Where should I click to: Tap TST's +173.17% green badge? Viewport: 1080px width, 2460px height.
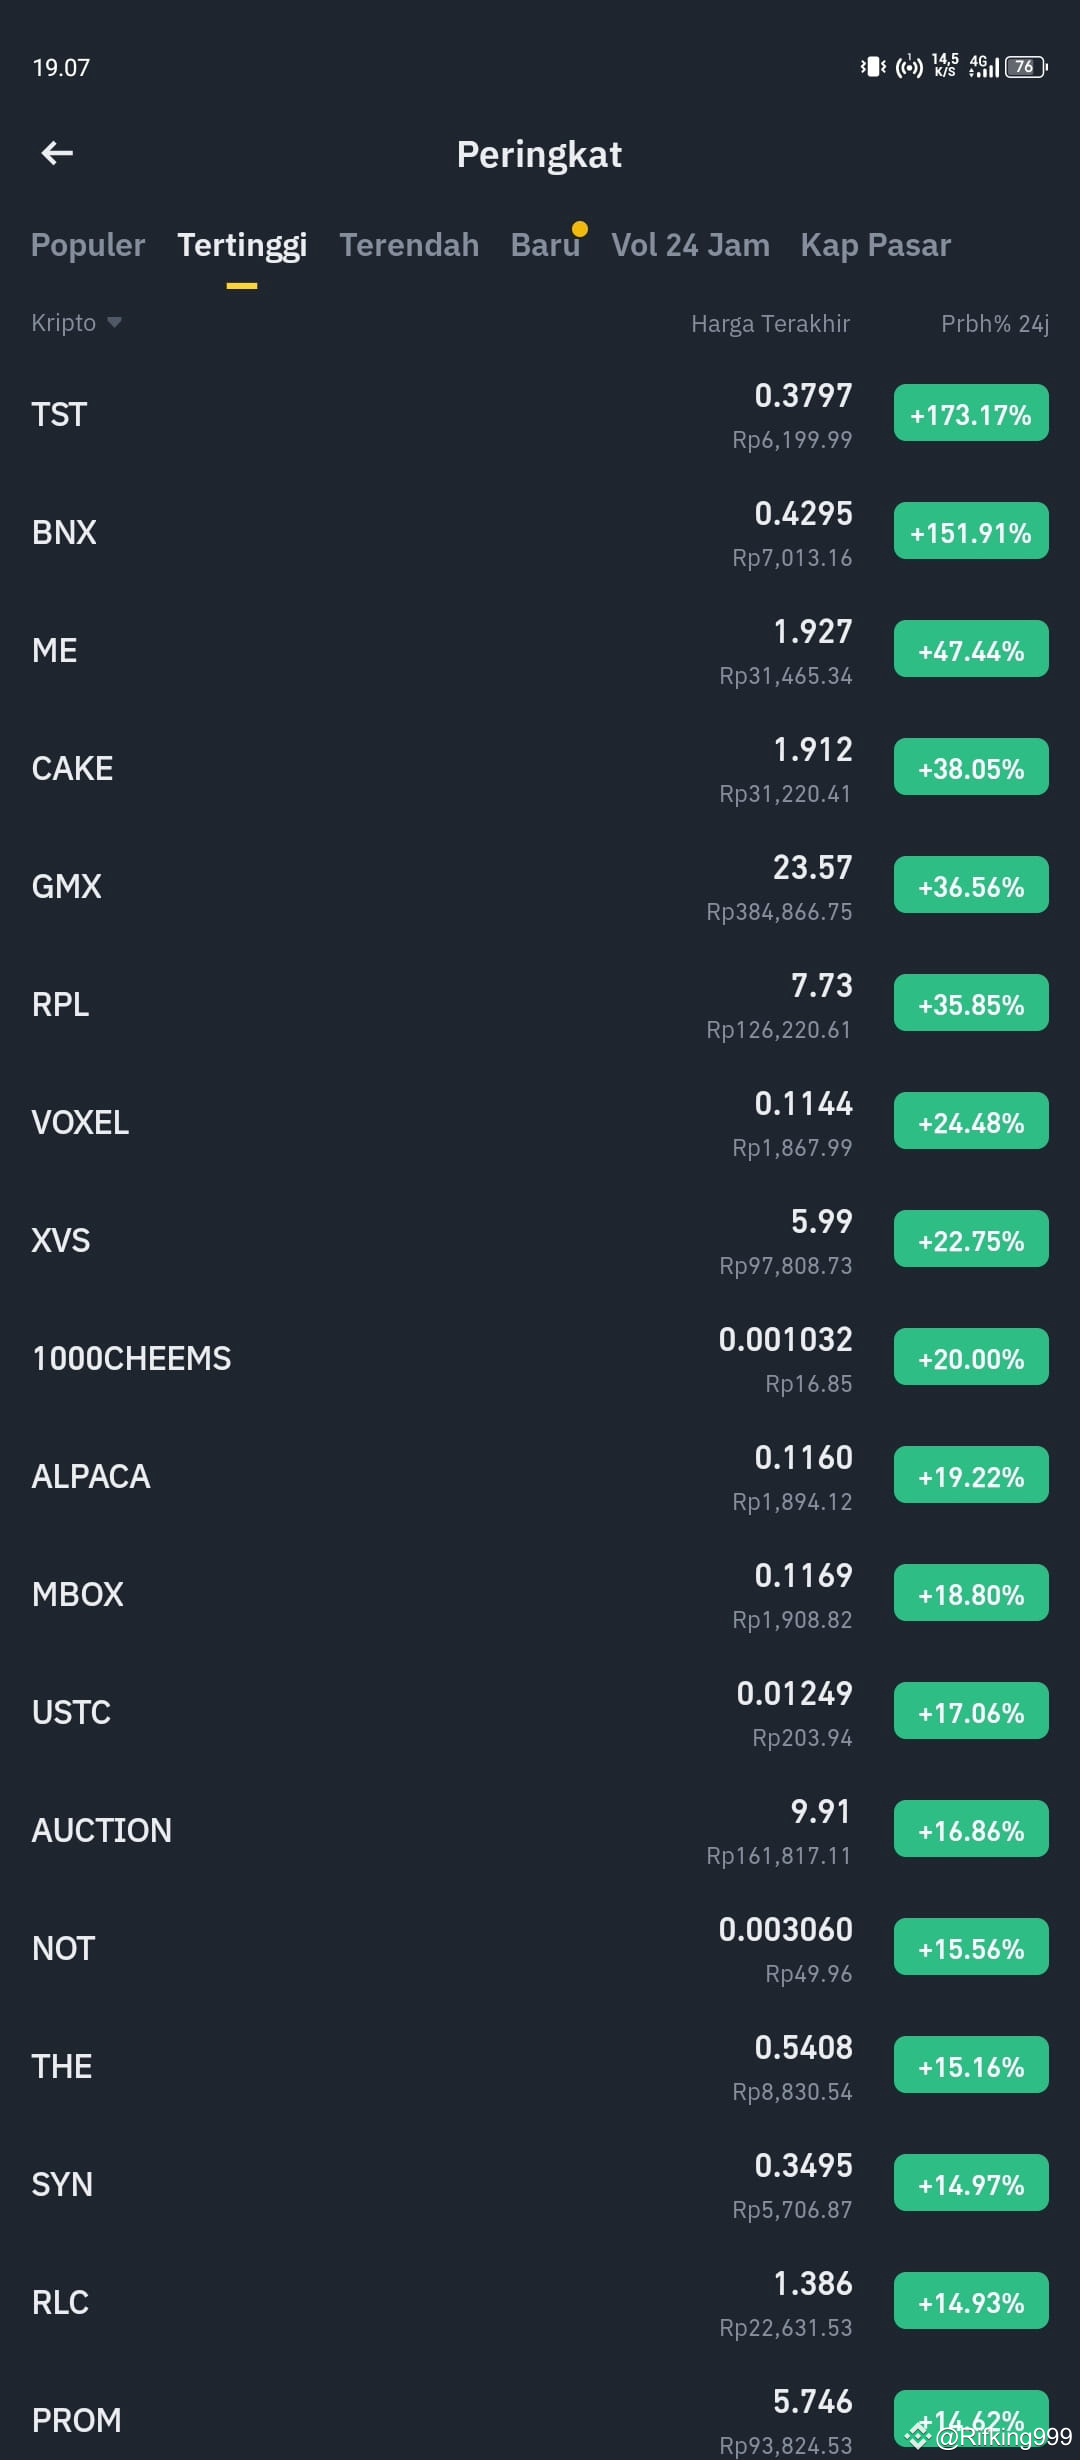tap(970, 413)
